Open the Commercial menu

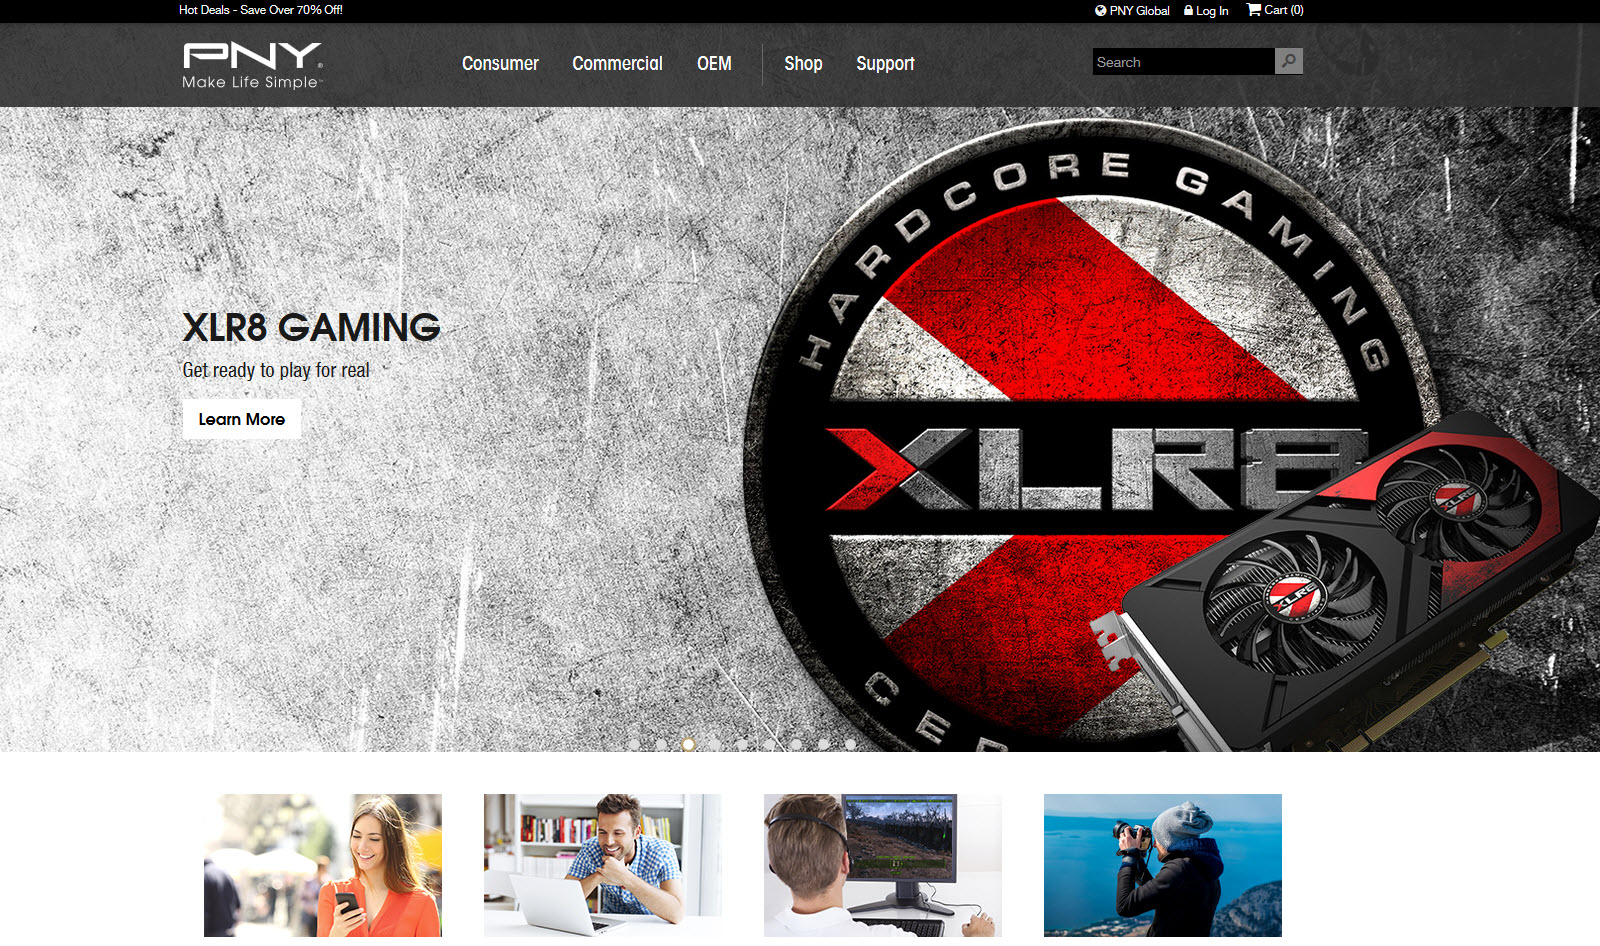pos(617,64)
